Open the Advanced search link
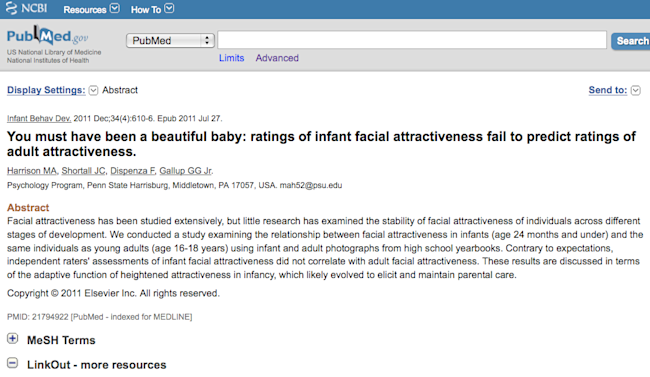650x377 pixels. pyautogui.click(x=277, y=58)
